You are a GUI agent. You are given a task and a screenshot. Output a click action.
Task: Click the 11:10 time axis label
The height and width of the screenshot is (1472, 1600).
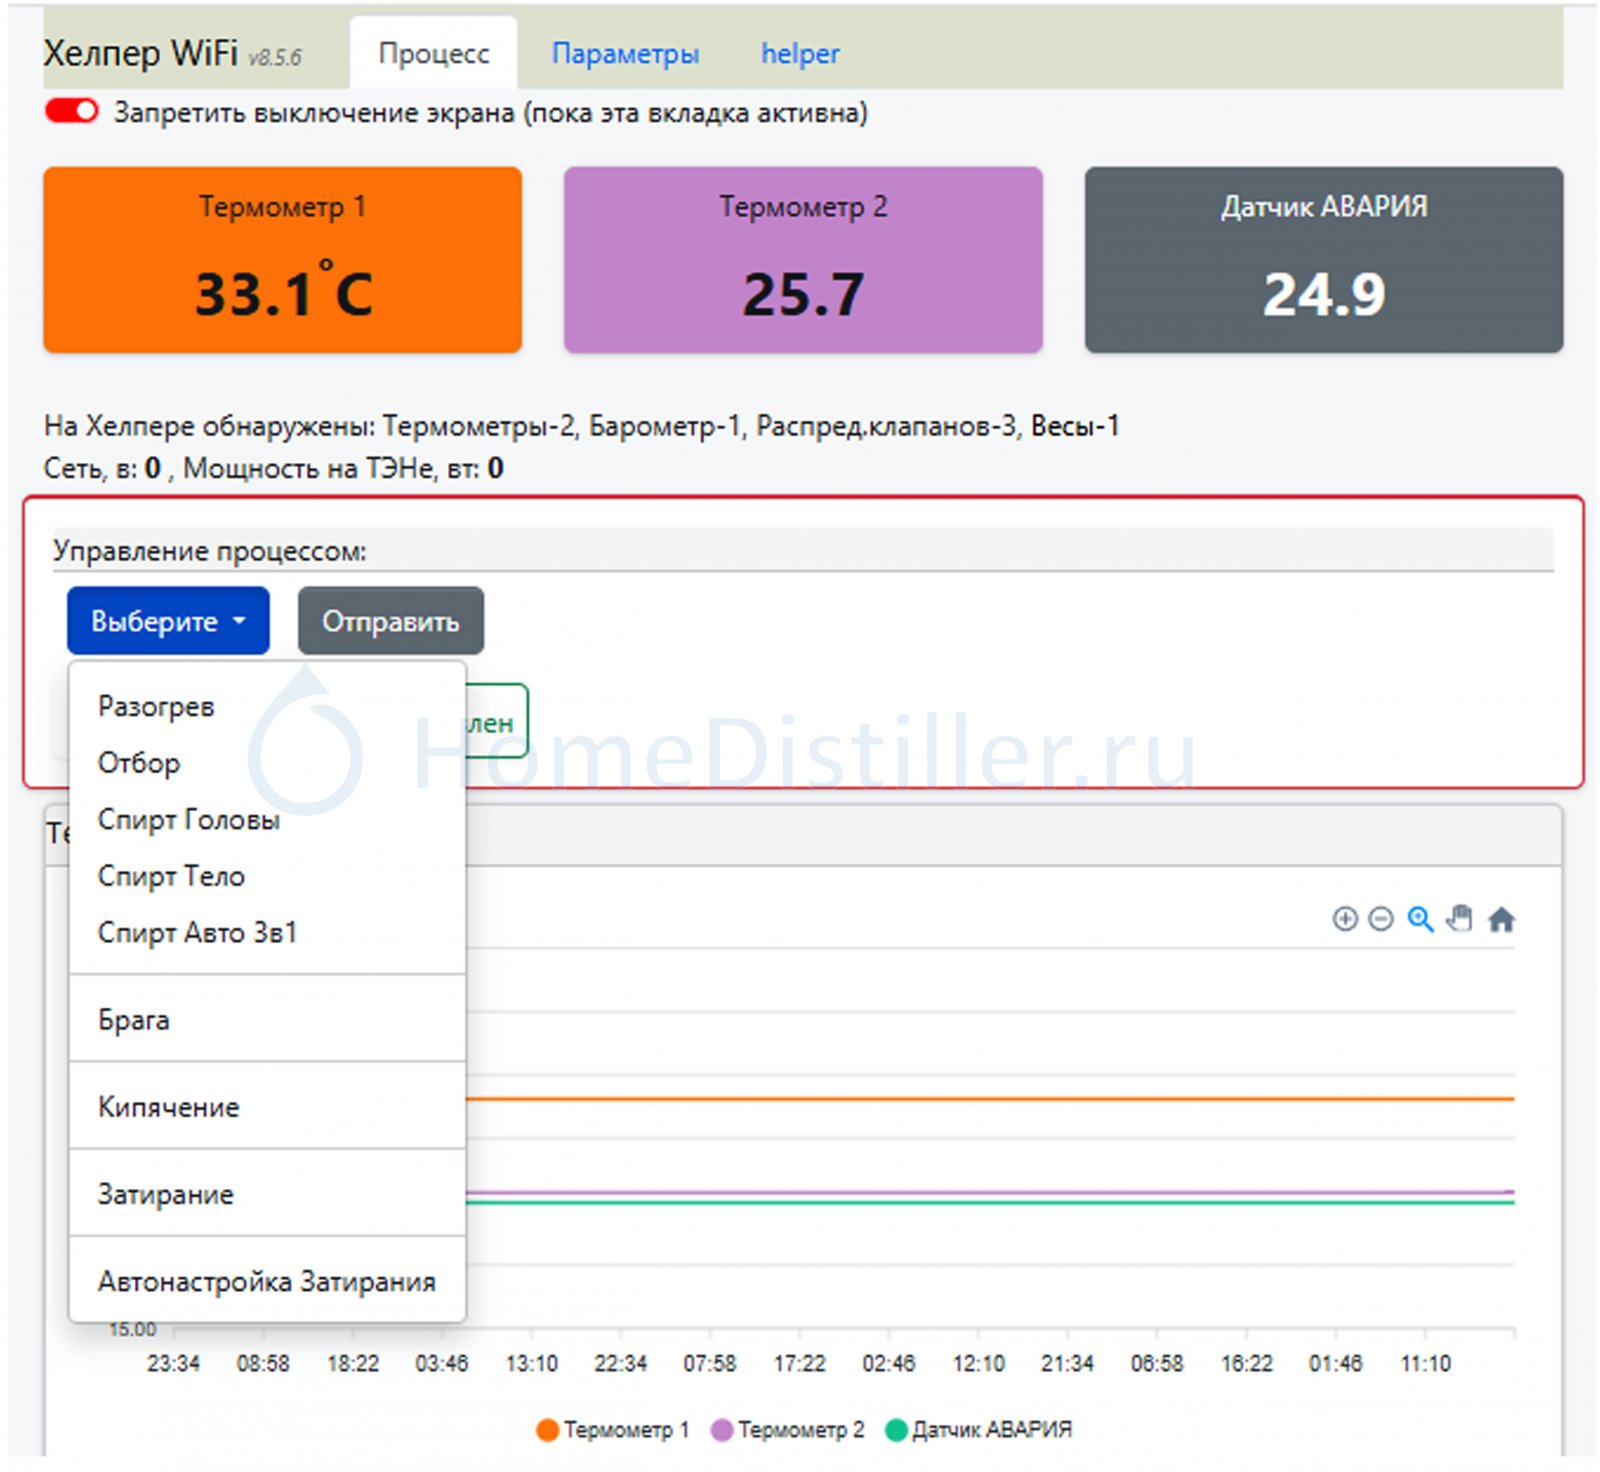1425,1363
